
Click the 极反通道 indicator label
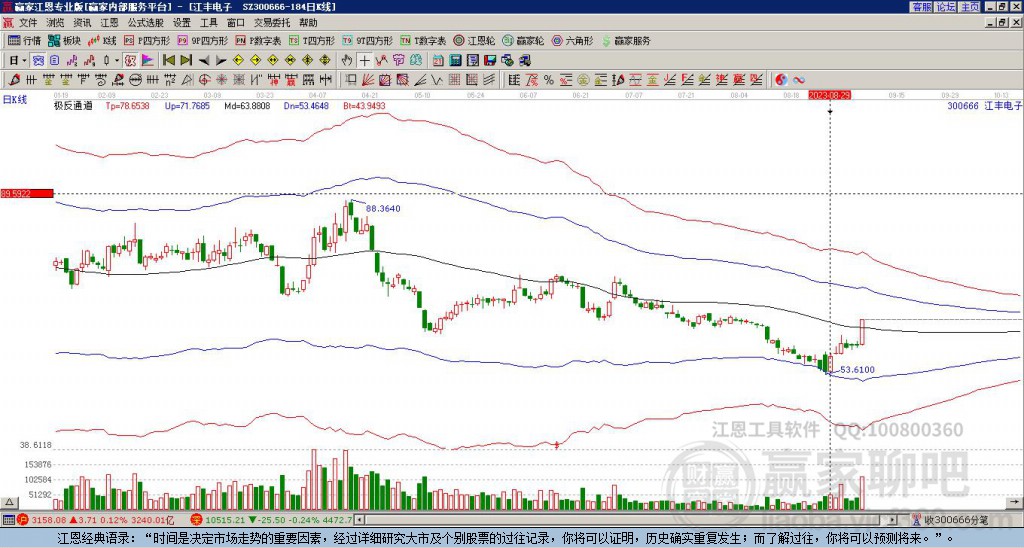73,105
